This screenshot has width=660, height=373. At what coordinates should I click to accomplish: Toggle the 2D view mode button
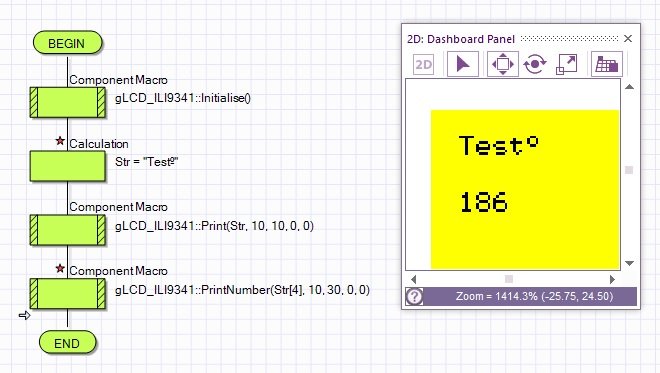[x=423, y=64]
